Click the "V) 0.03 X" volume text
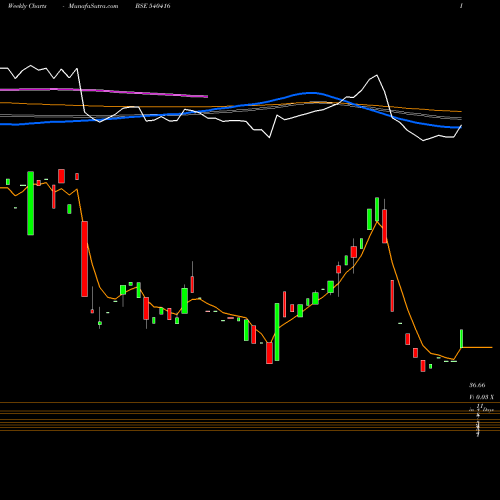 coord(481,397)
